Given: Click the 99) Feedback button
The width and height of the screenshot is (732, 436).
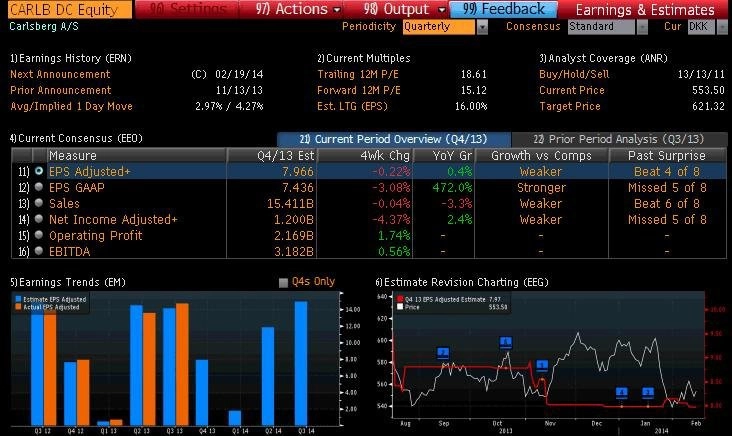Looking at the screenshot, I should click(x=503, y=9).
